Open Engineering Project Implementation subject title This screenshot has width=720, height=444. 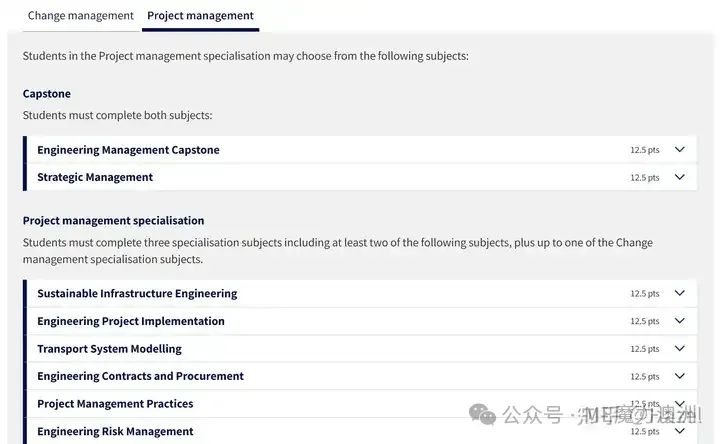point(131,321)
